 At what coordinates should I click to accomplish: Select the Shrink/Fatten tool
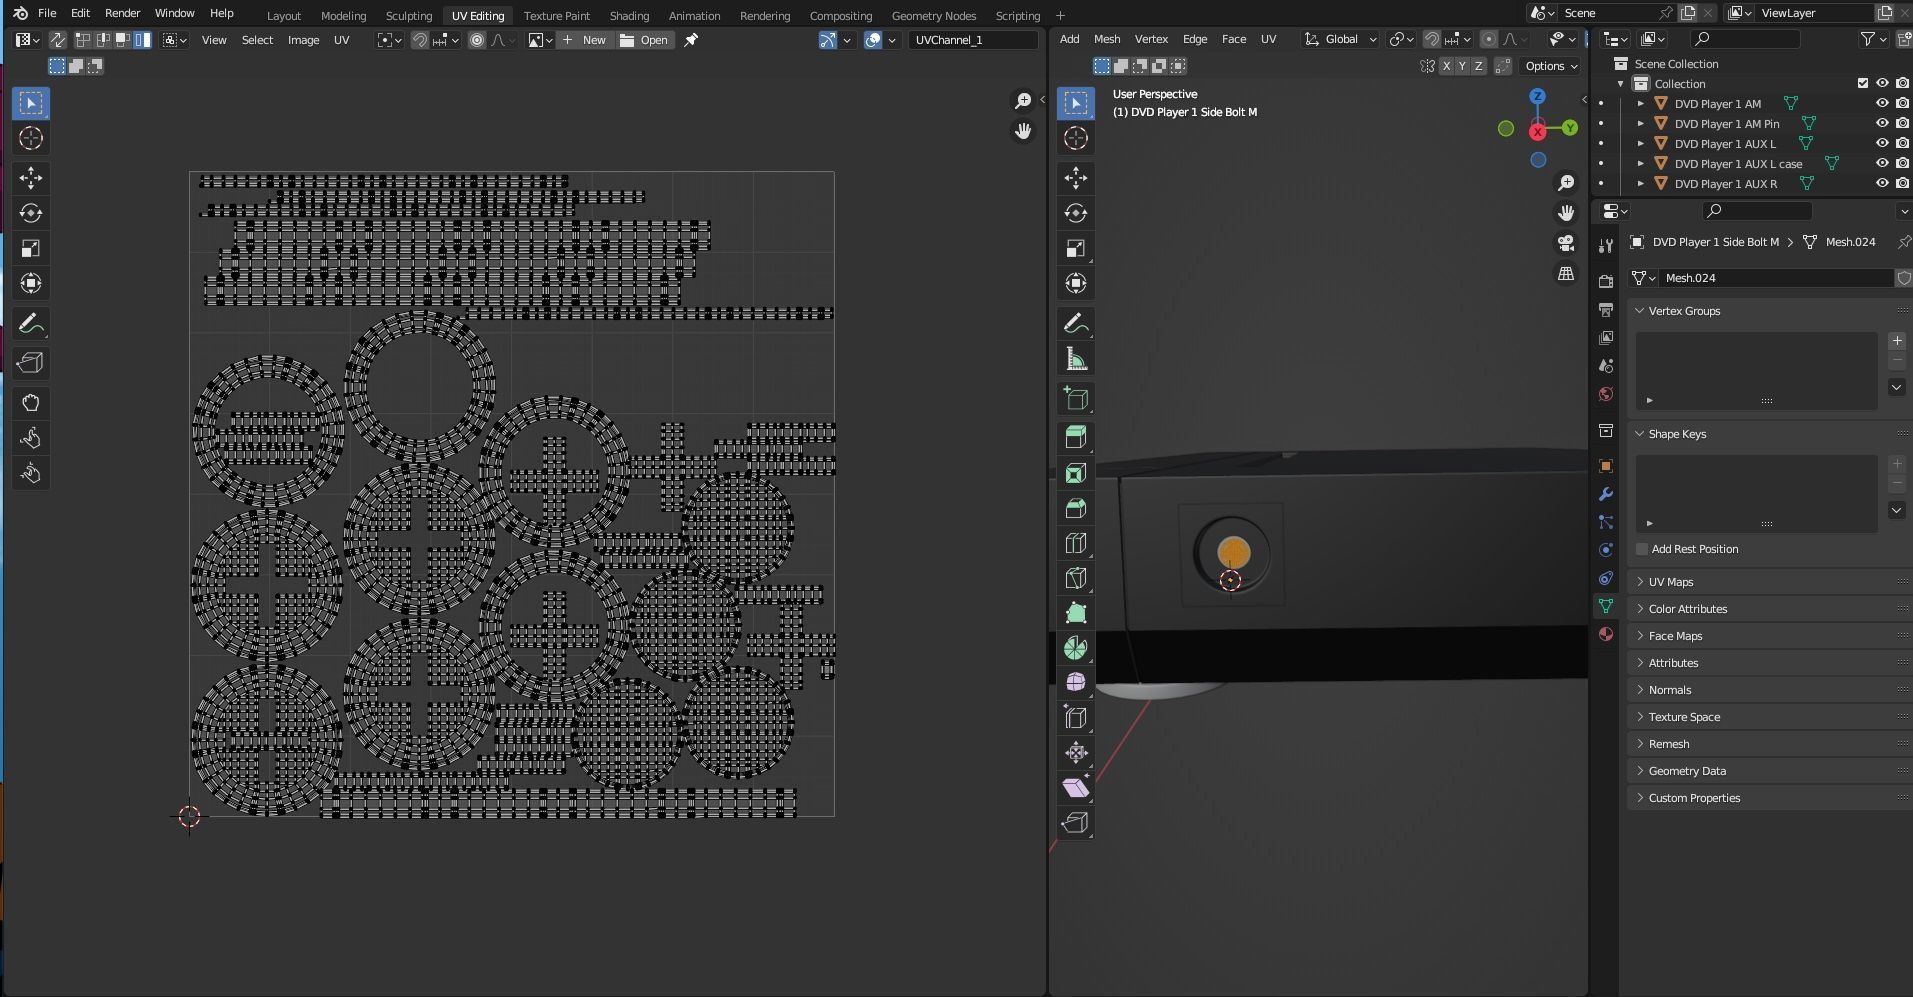(x=1076, y=752)
